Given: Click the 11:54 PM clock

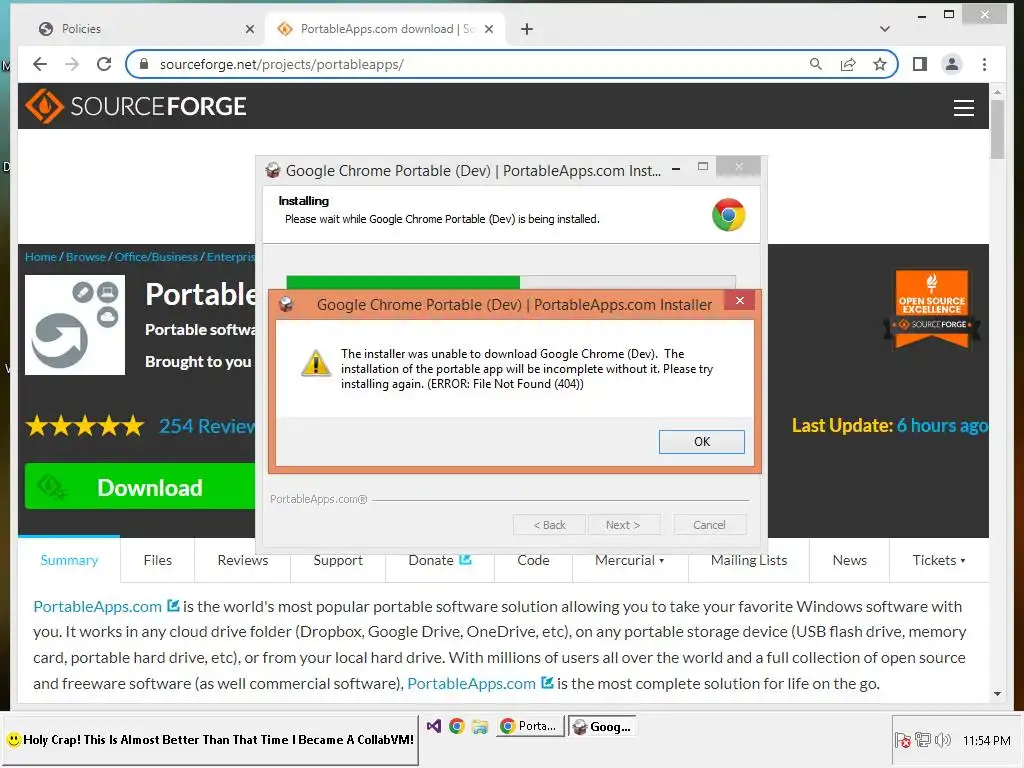Looking at the screenshot, I should click(x=986, y=740).
